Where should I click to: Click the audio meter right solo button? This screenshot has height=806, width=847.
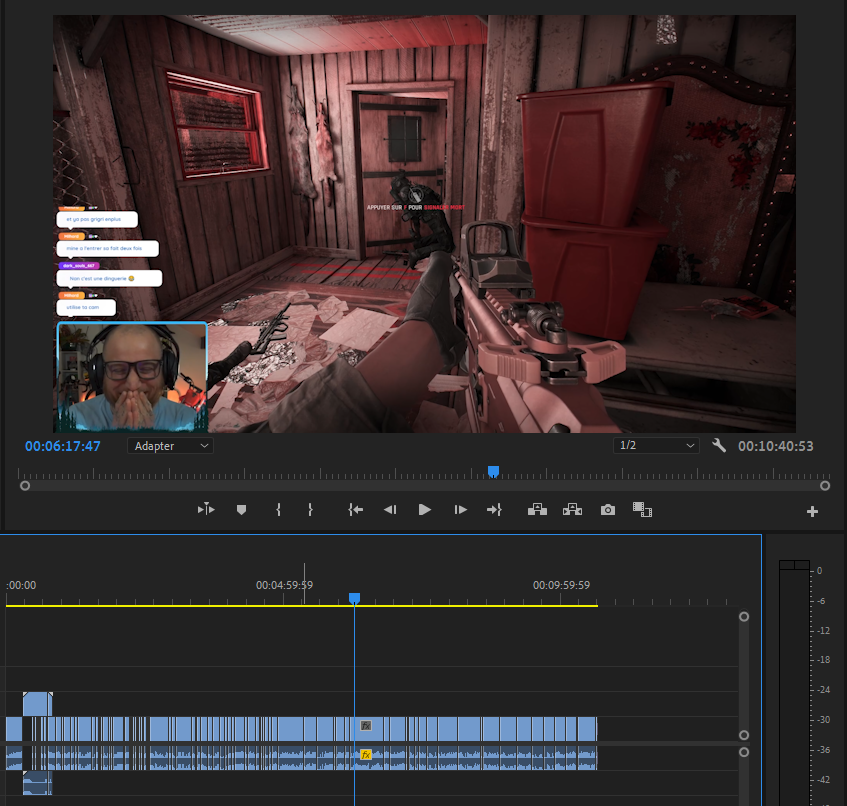coord(802,565)
